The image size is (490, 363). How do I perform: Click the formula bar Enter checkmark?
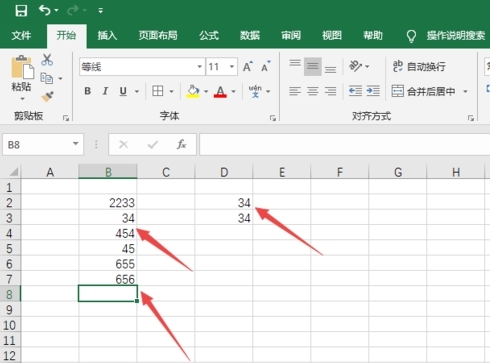click(153, 144)
